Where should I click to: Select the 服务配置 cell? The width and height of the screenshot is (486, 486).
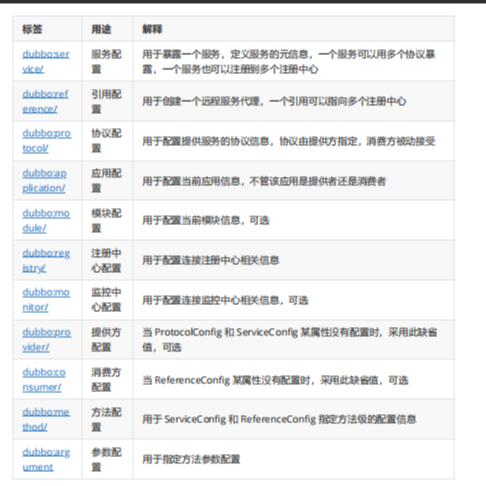click(x=106, y=61)
